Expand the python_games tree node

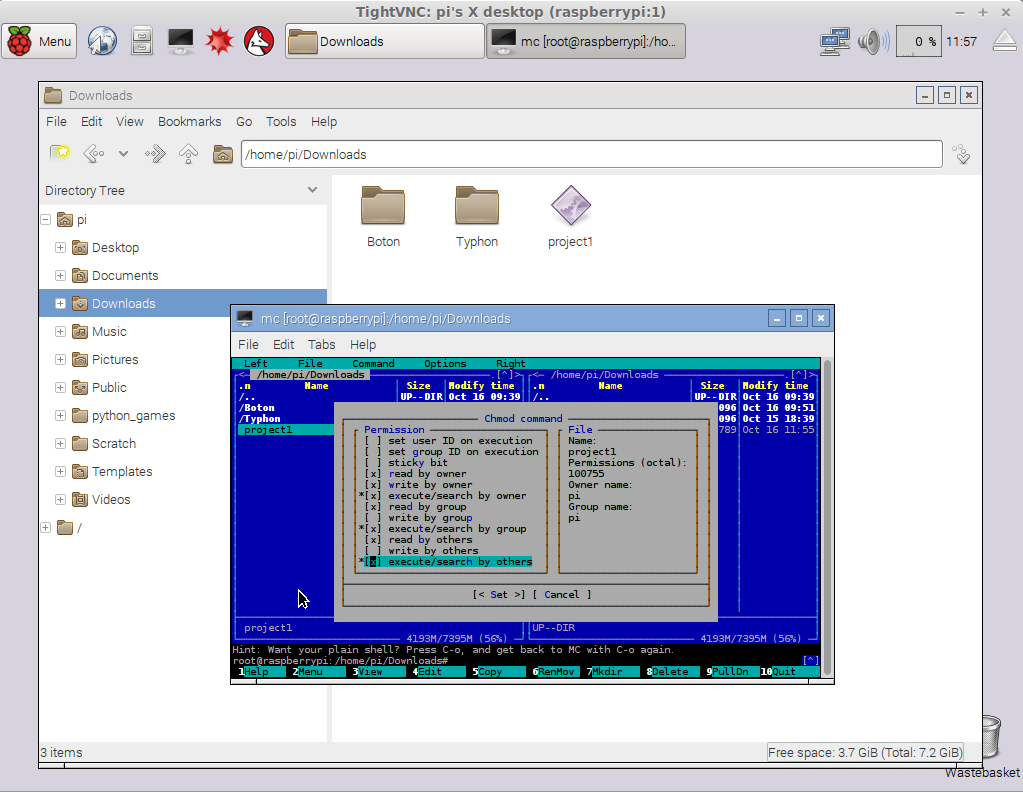click(x=60, y=416)
